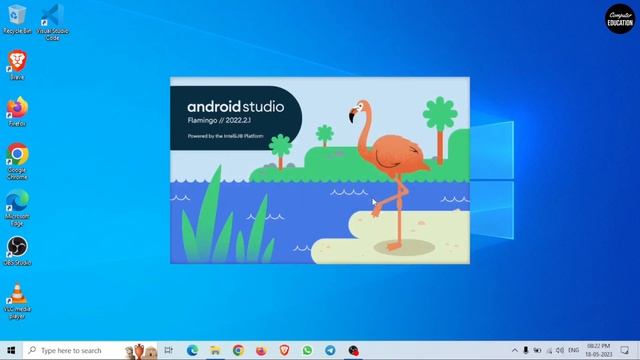The height and width of the screenshot is (360, 640).
Task: Open the Windows Start menu
Action: pyautogui.click(x=11, y=350)
